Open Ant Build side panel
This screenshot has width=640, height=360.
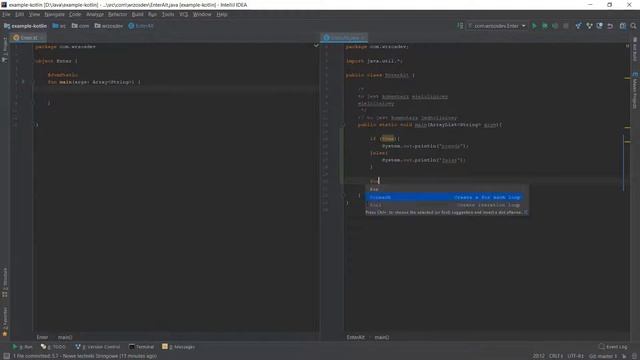(635, 49)
